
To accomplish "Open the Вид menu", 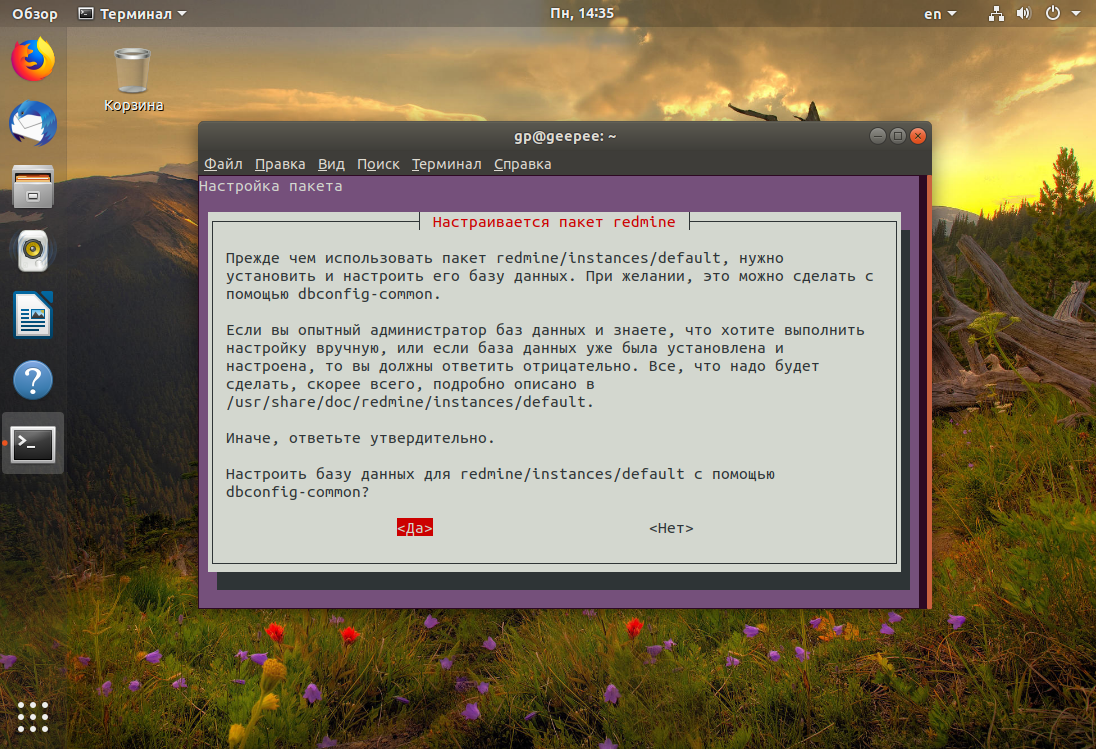I will coord(331,163).
